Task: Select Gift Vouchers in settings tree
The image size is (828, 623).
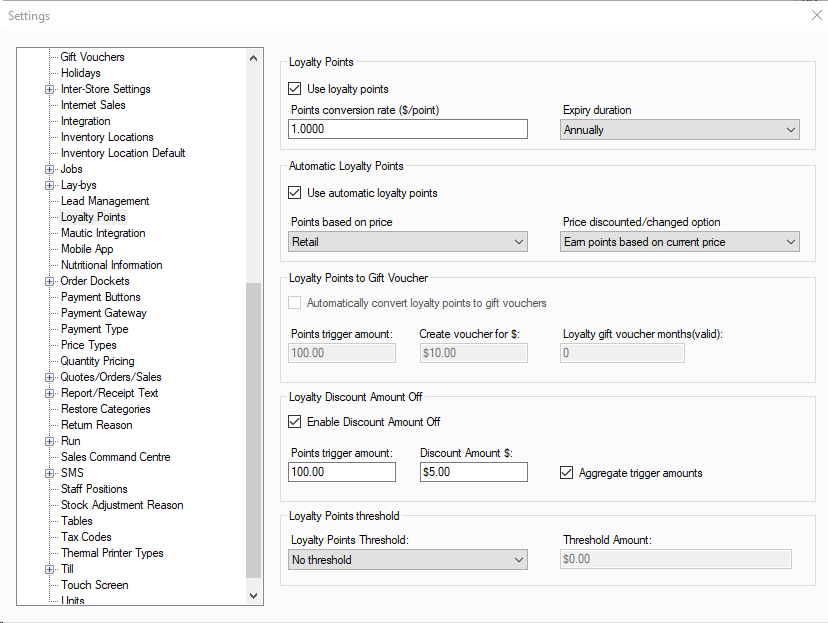Action: point(92,57)
